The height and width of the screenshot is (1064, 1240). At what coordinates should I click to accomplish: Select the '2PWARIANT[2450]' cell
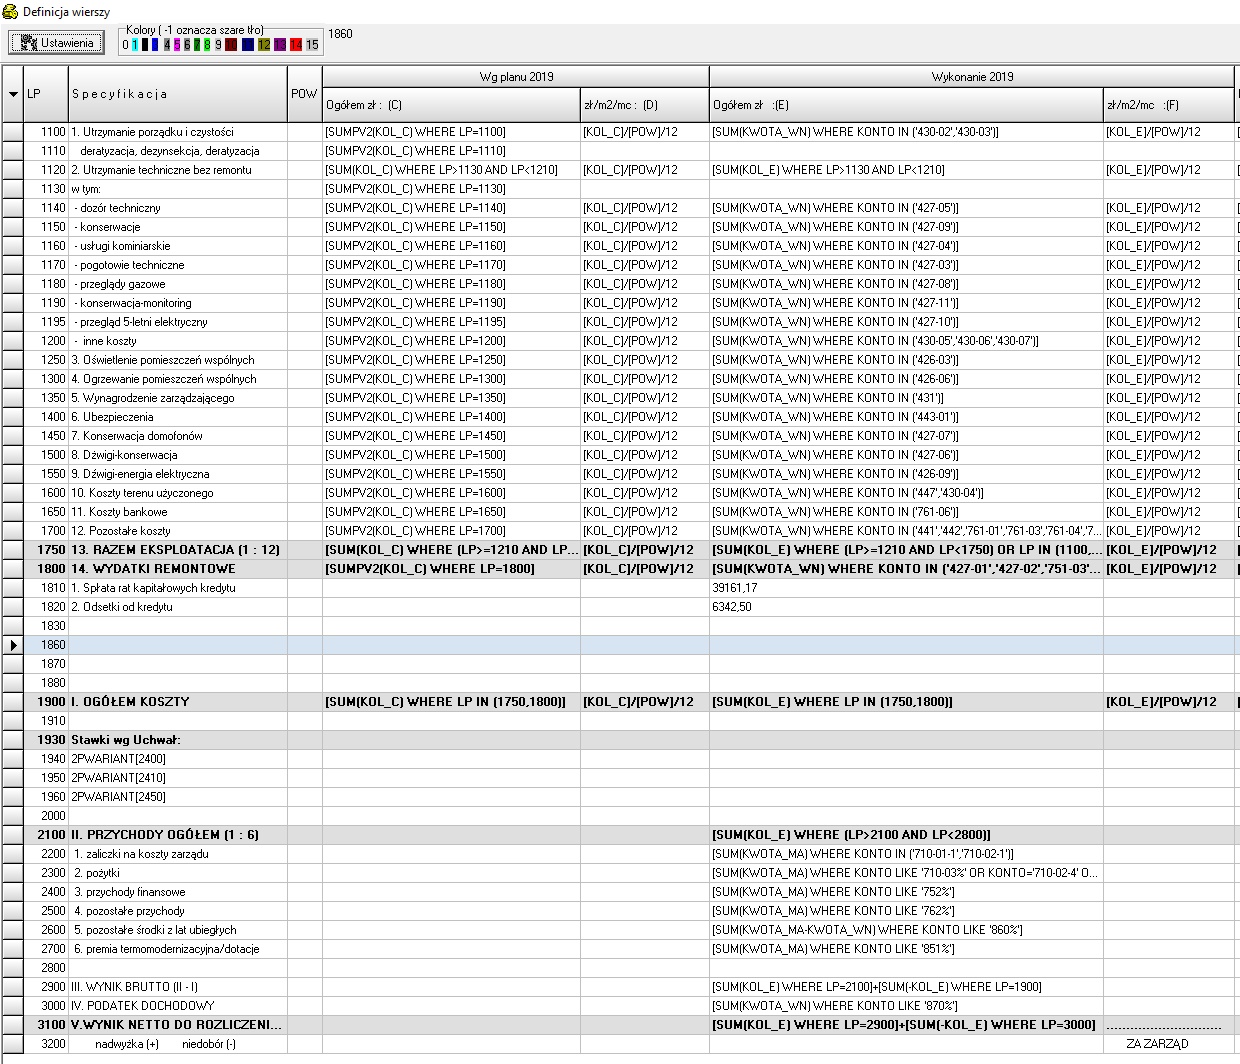click(178, 797)
